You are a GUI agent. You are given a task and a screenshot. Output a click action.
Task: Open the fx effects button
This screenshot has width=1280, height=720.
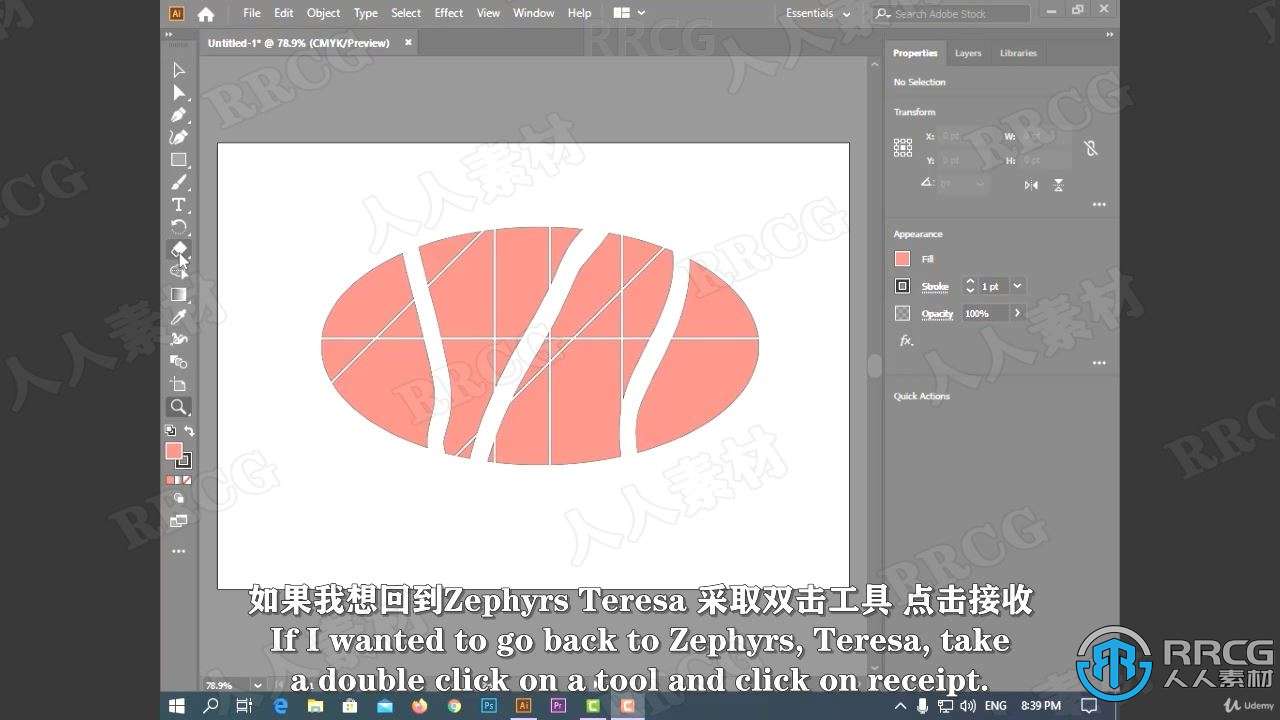pos(906,340)
